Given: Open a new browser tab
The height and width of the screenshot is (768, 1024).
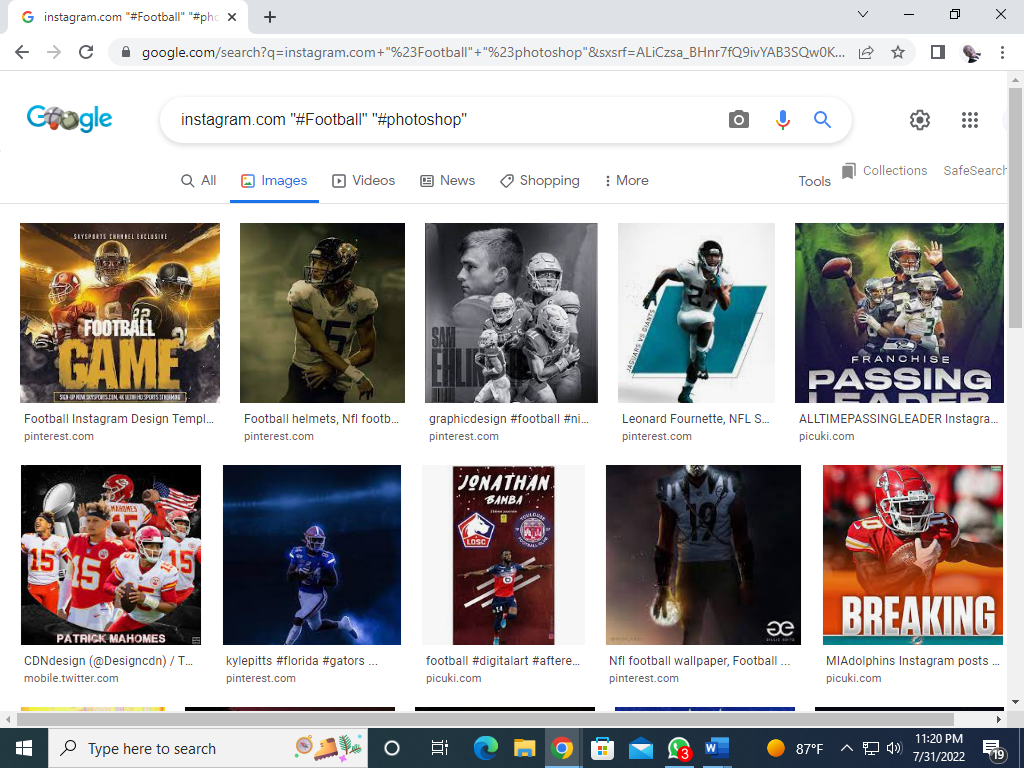Looking at the screenshot, I should pos(270,17).
